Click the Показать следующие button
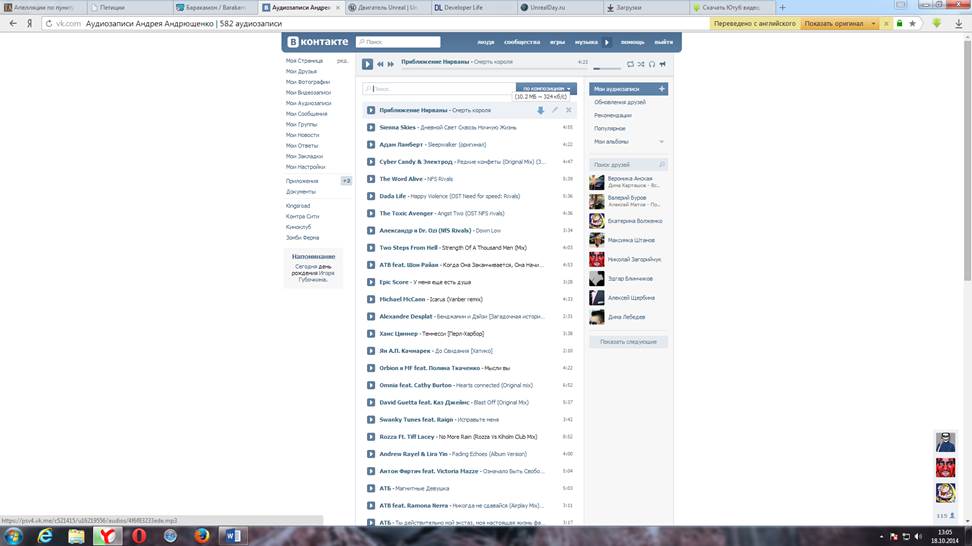This screenshot has height=546, width=972. coord(628,342)
